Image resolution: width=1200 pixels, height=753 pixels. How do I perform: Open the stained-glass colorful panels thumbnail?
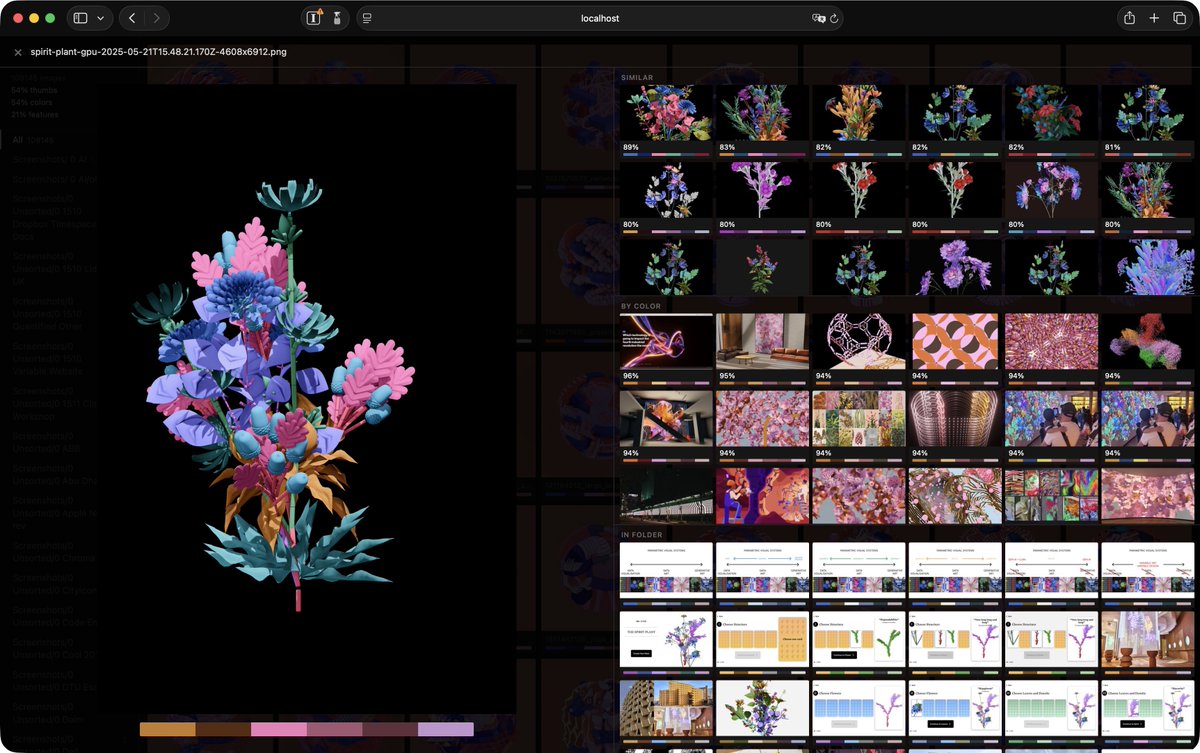(1051, 495)
